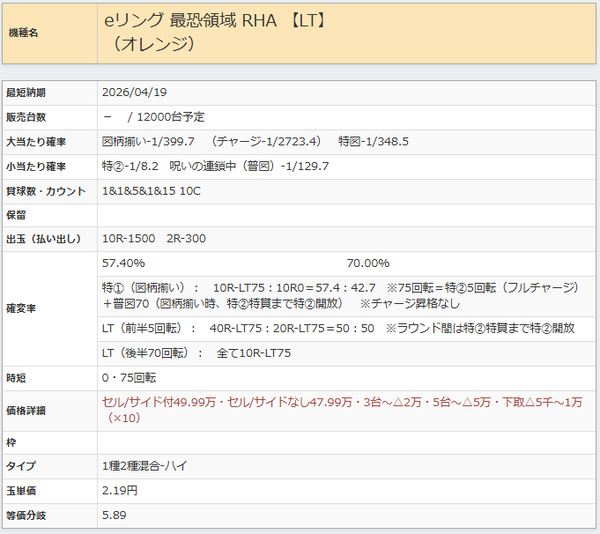Click the 賞球数・カウント label
Screen dimensions: 600x534
[46, 191]
